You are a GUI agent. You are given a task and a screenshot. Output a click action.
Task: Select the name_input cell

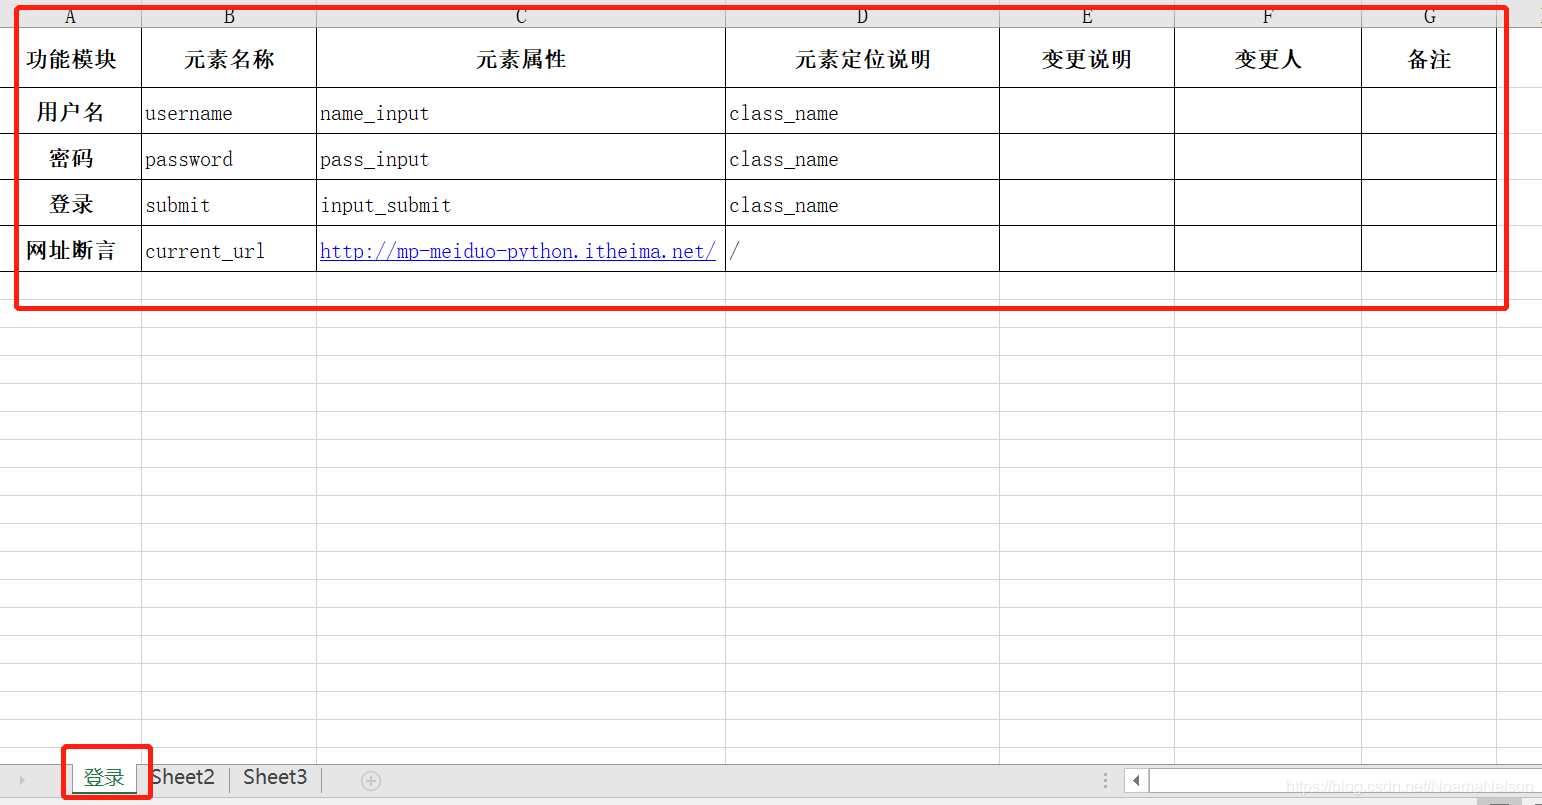click(x=521, y=111)
